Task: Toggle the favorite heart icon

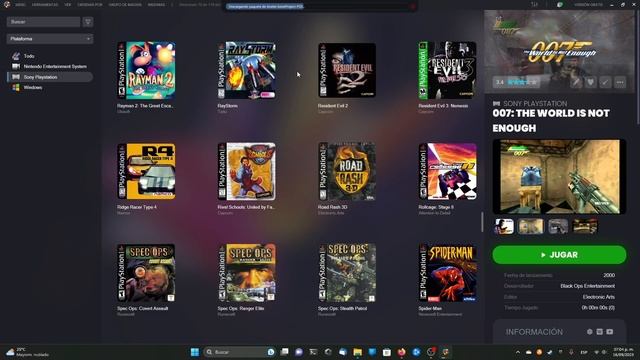Action: click(590, 82)
